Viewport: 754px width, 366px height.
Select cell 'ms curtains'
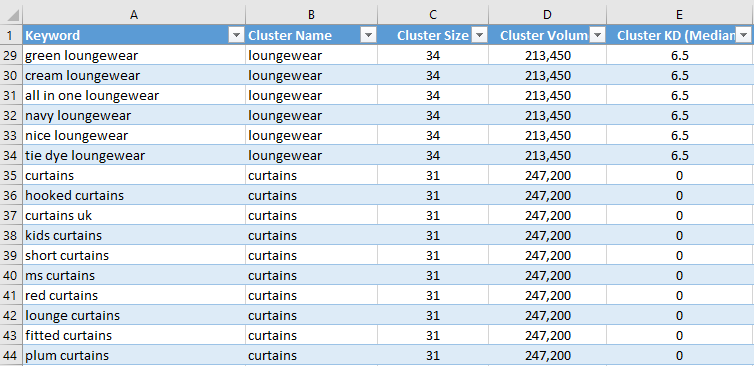click(134, 276)
